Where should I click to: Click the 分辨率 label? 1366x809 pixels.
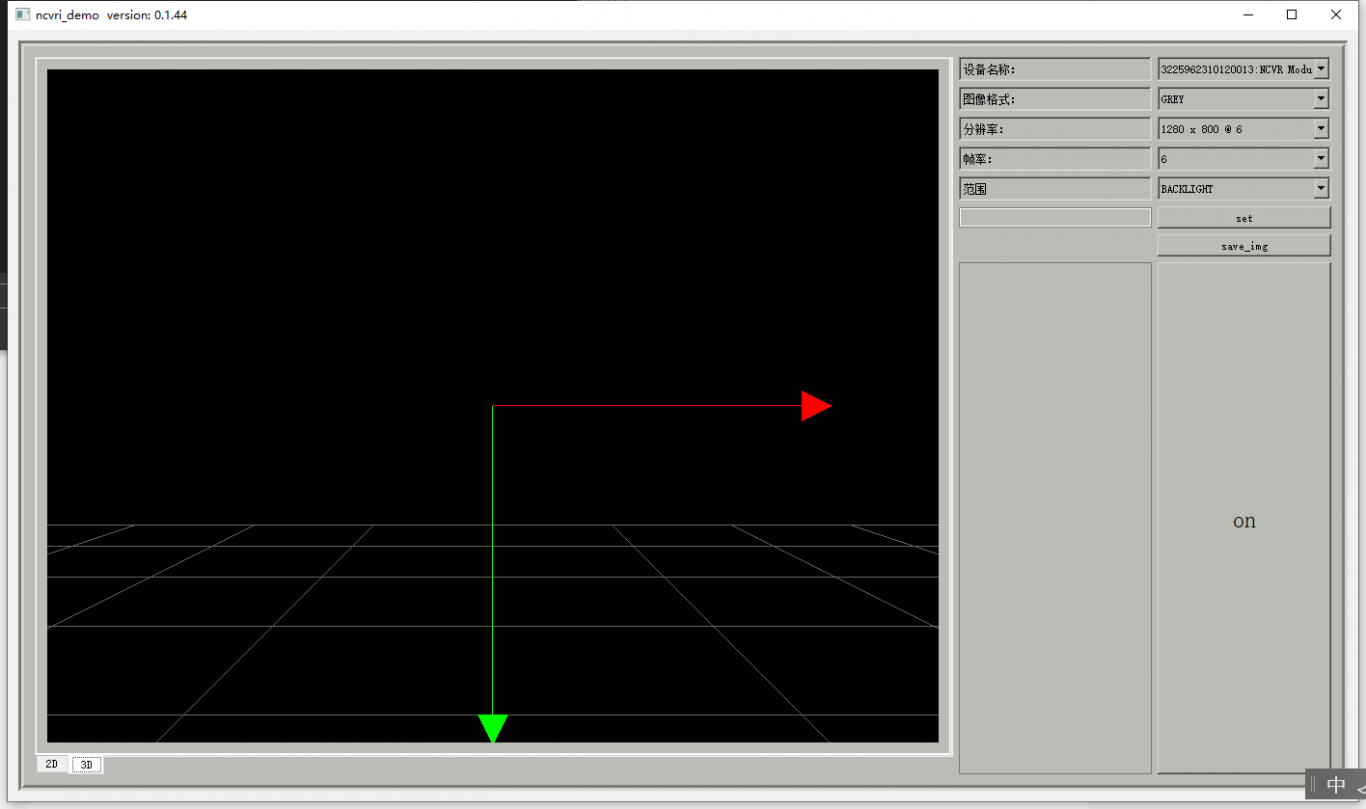coord(1055,129)
